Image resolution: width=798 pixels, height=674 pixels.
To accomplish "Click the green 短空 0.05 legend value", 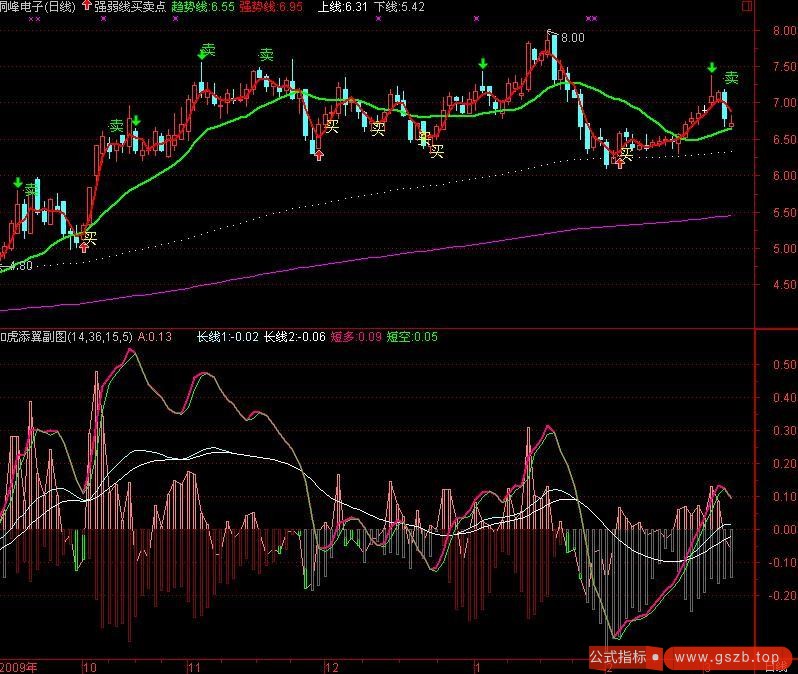I will pyautogui.click(x=412, y=337).
